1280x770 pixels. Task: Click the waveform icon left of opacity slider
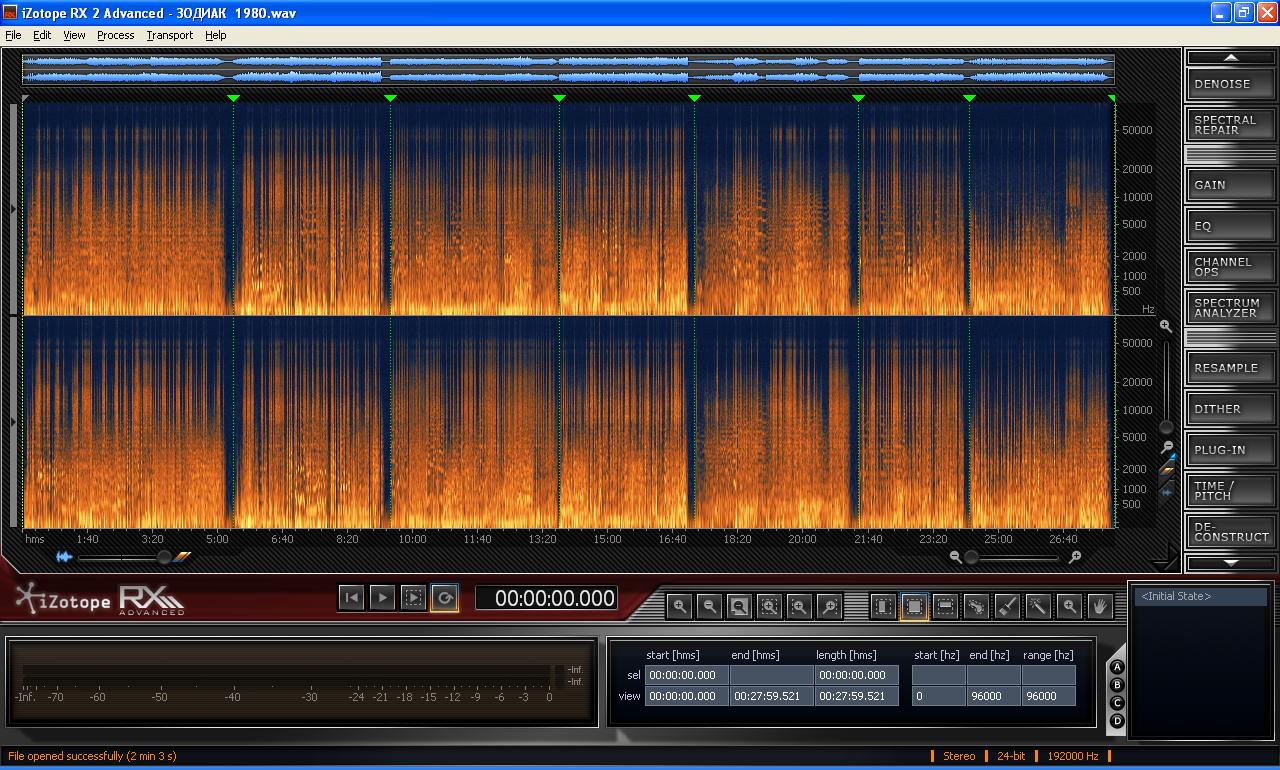pos(65,557)
